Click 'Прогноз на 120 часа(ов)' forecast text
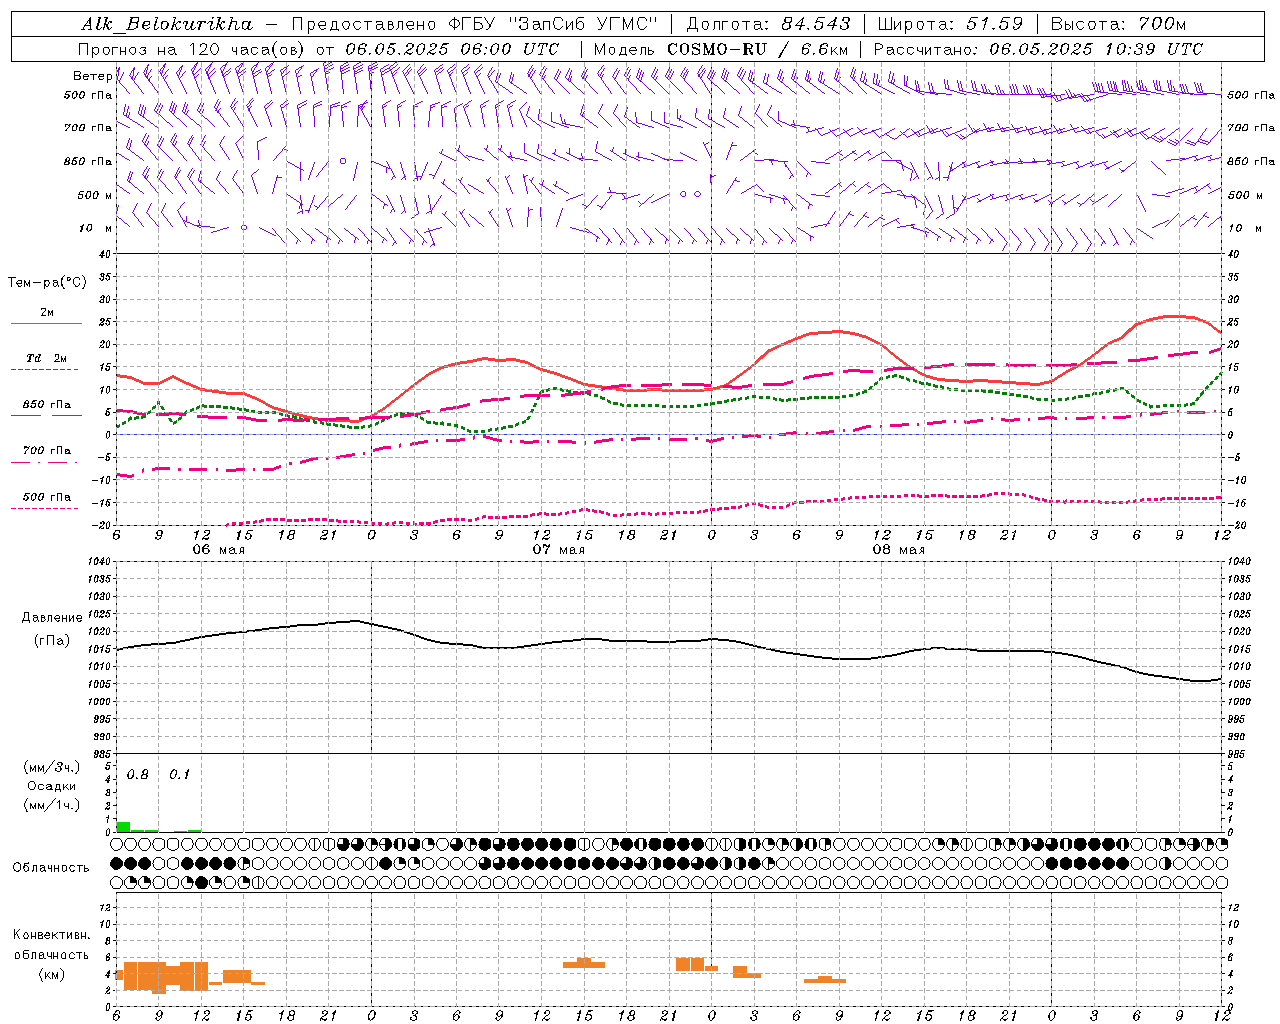 [193, 49]
